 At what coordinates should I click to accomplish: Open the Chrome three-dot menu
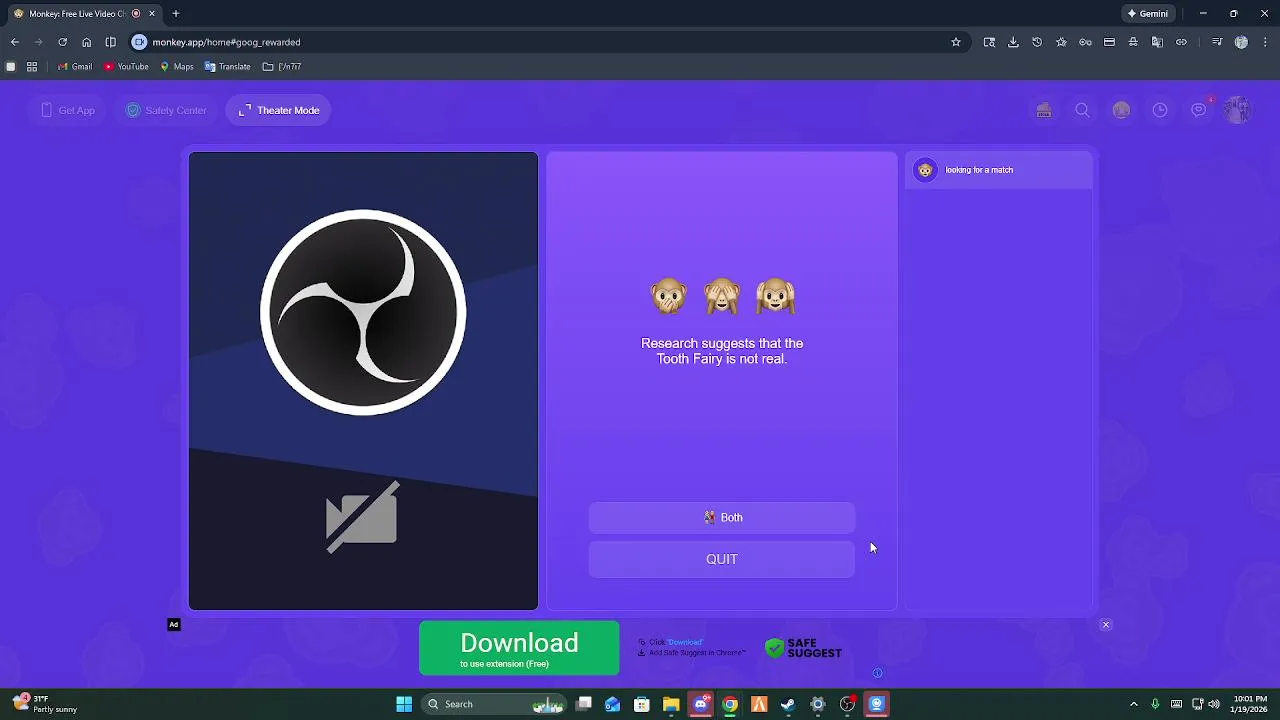pos(1264,42)
